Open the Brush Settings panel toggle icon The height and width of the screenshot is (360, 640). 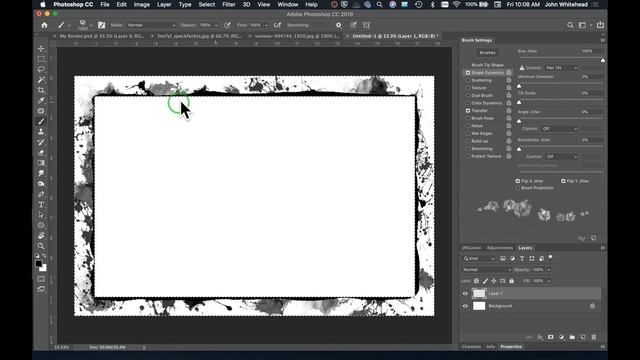[101, 25]
